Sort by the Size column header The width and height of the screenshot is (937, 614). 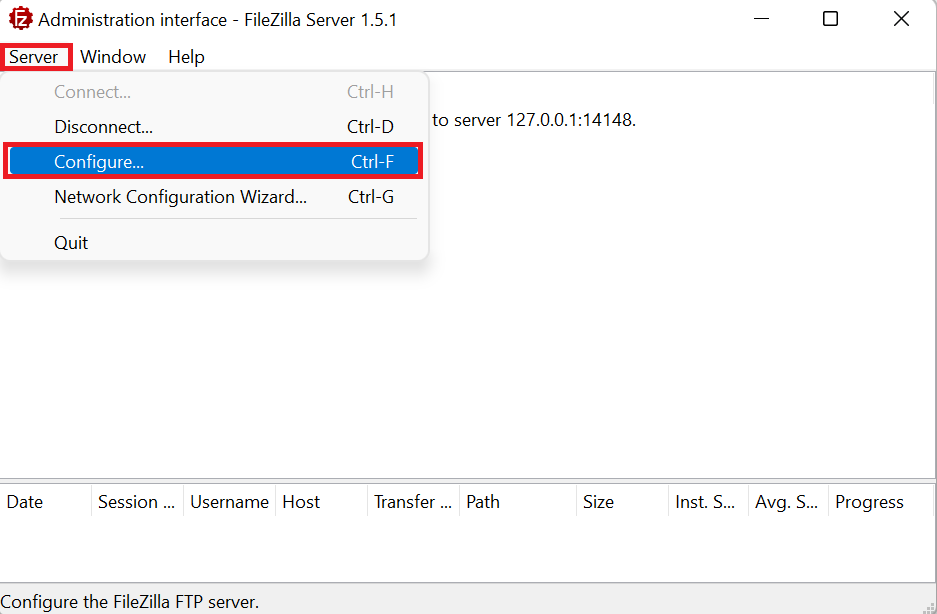[x=623, y=502]
